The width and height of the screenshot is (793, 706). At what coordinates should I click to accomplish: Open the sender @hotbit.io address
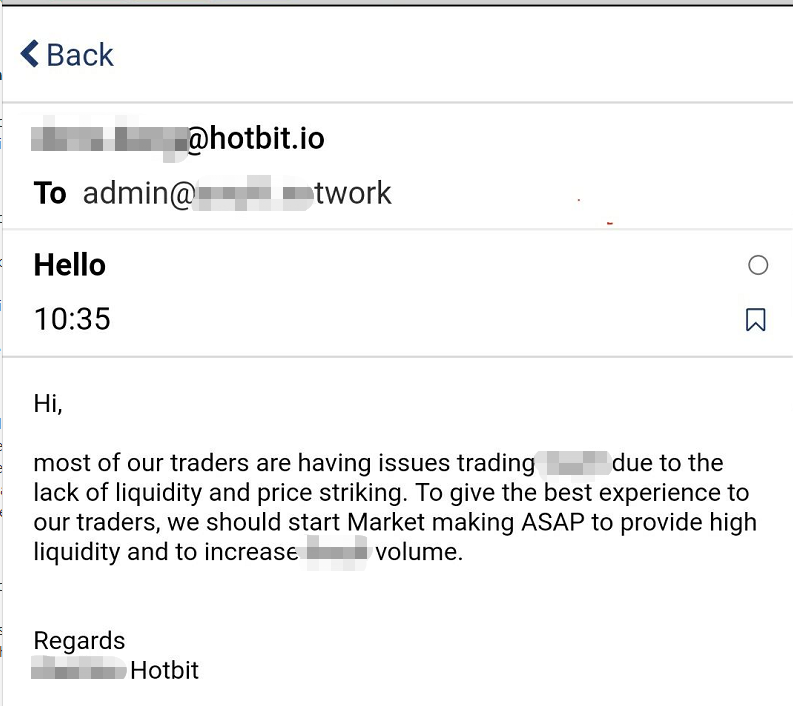pos(255,139)
